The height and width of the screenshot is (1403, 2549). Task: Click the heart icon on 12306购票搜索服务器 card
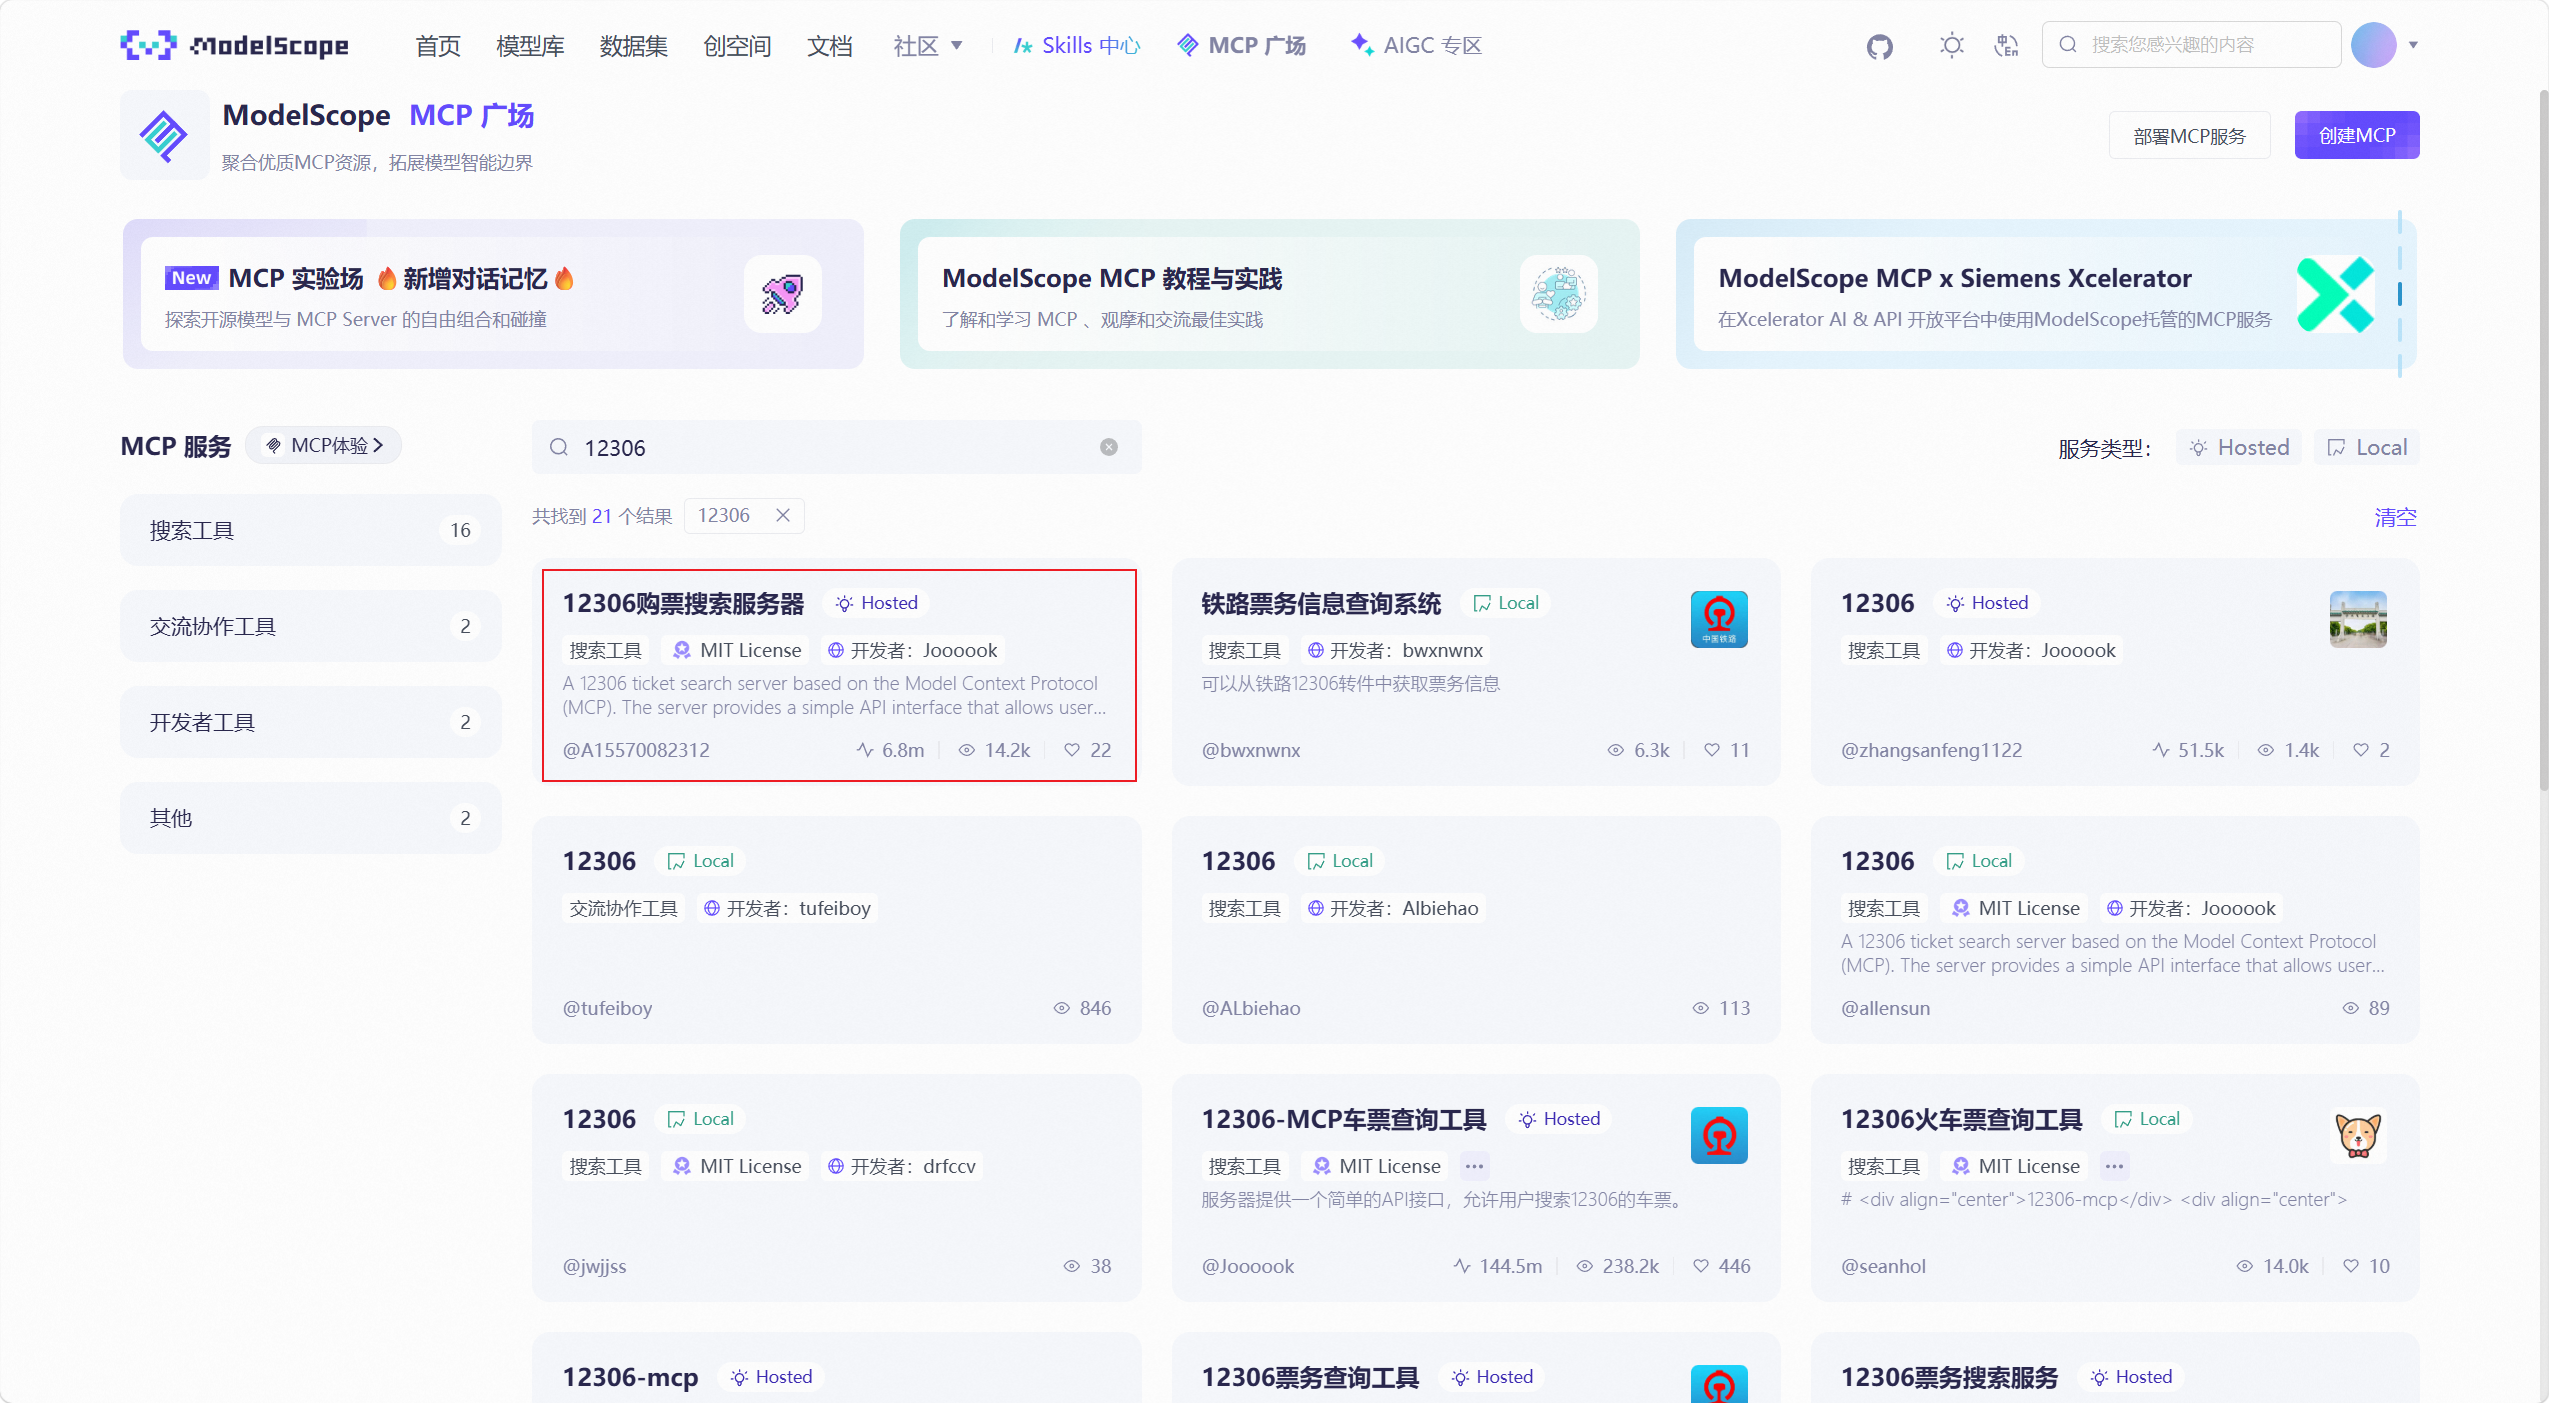(x=1072, y=750)
